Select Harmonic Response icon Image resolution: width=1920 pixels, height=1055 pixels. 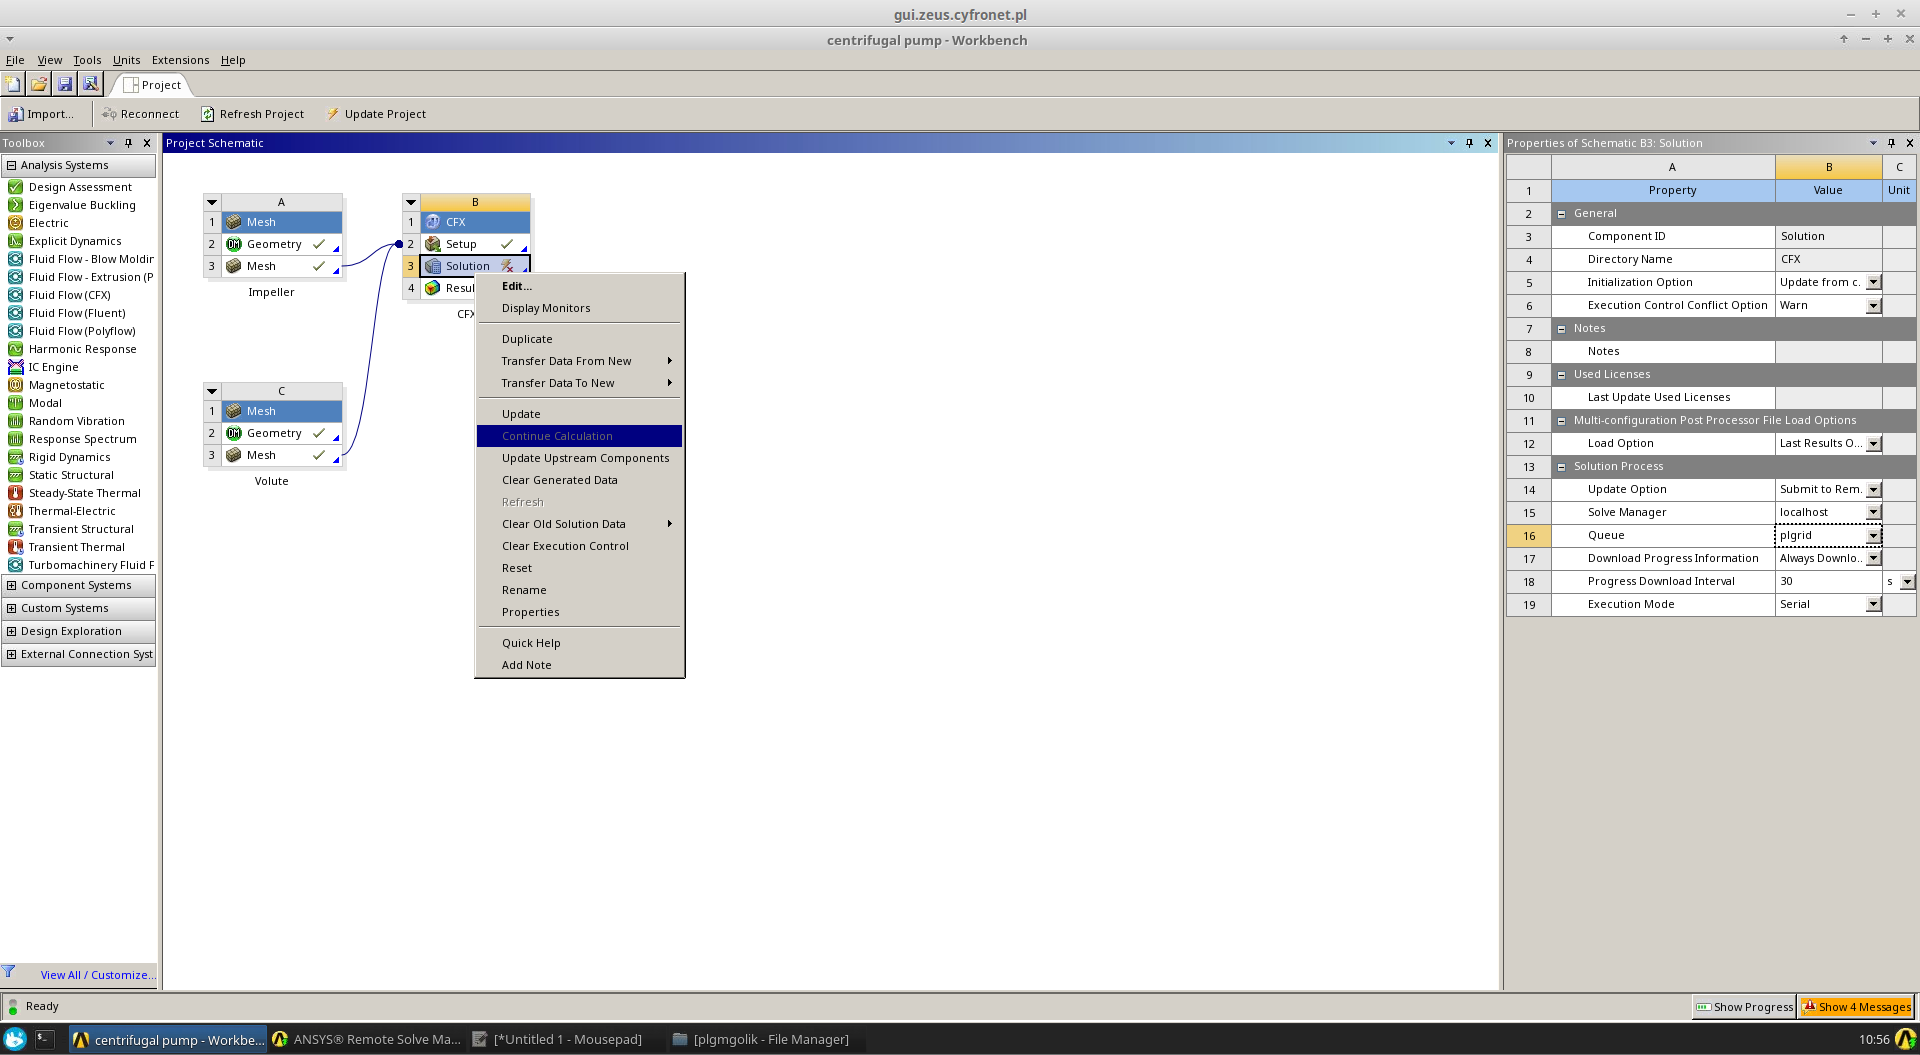15,349
